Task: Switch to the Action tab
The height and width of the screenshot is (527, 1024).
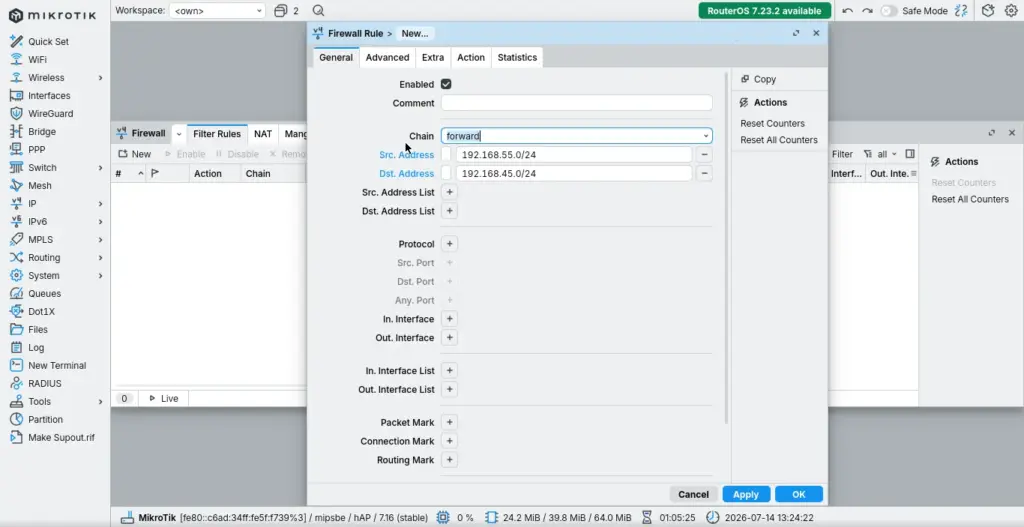Action: point(470,57)
